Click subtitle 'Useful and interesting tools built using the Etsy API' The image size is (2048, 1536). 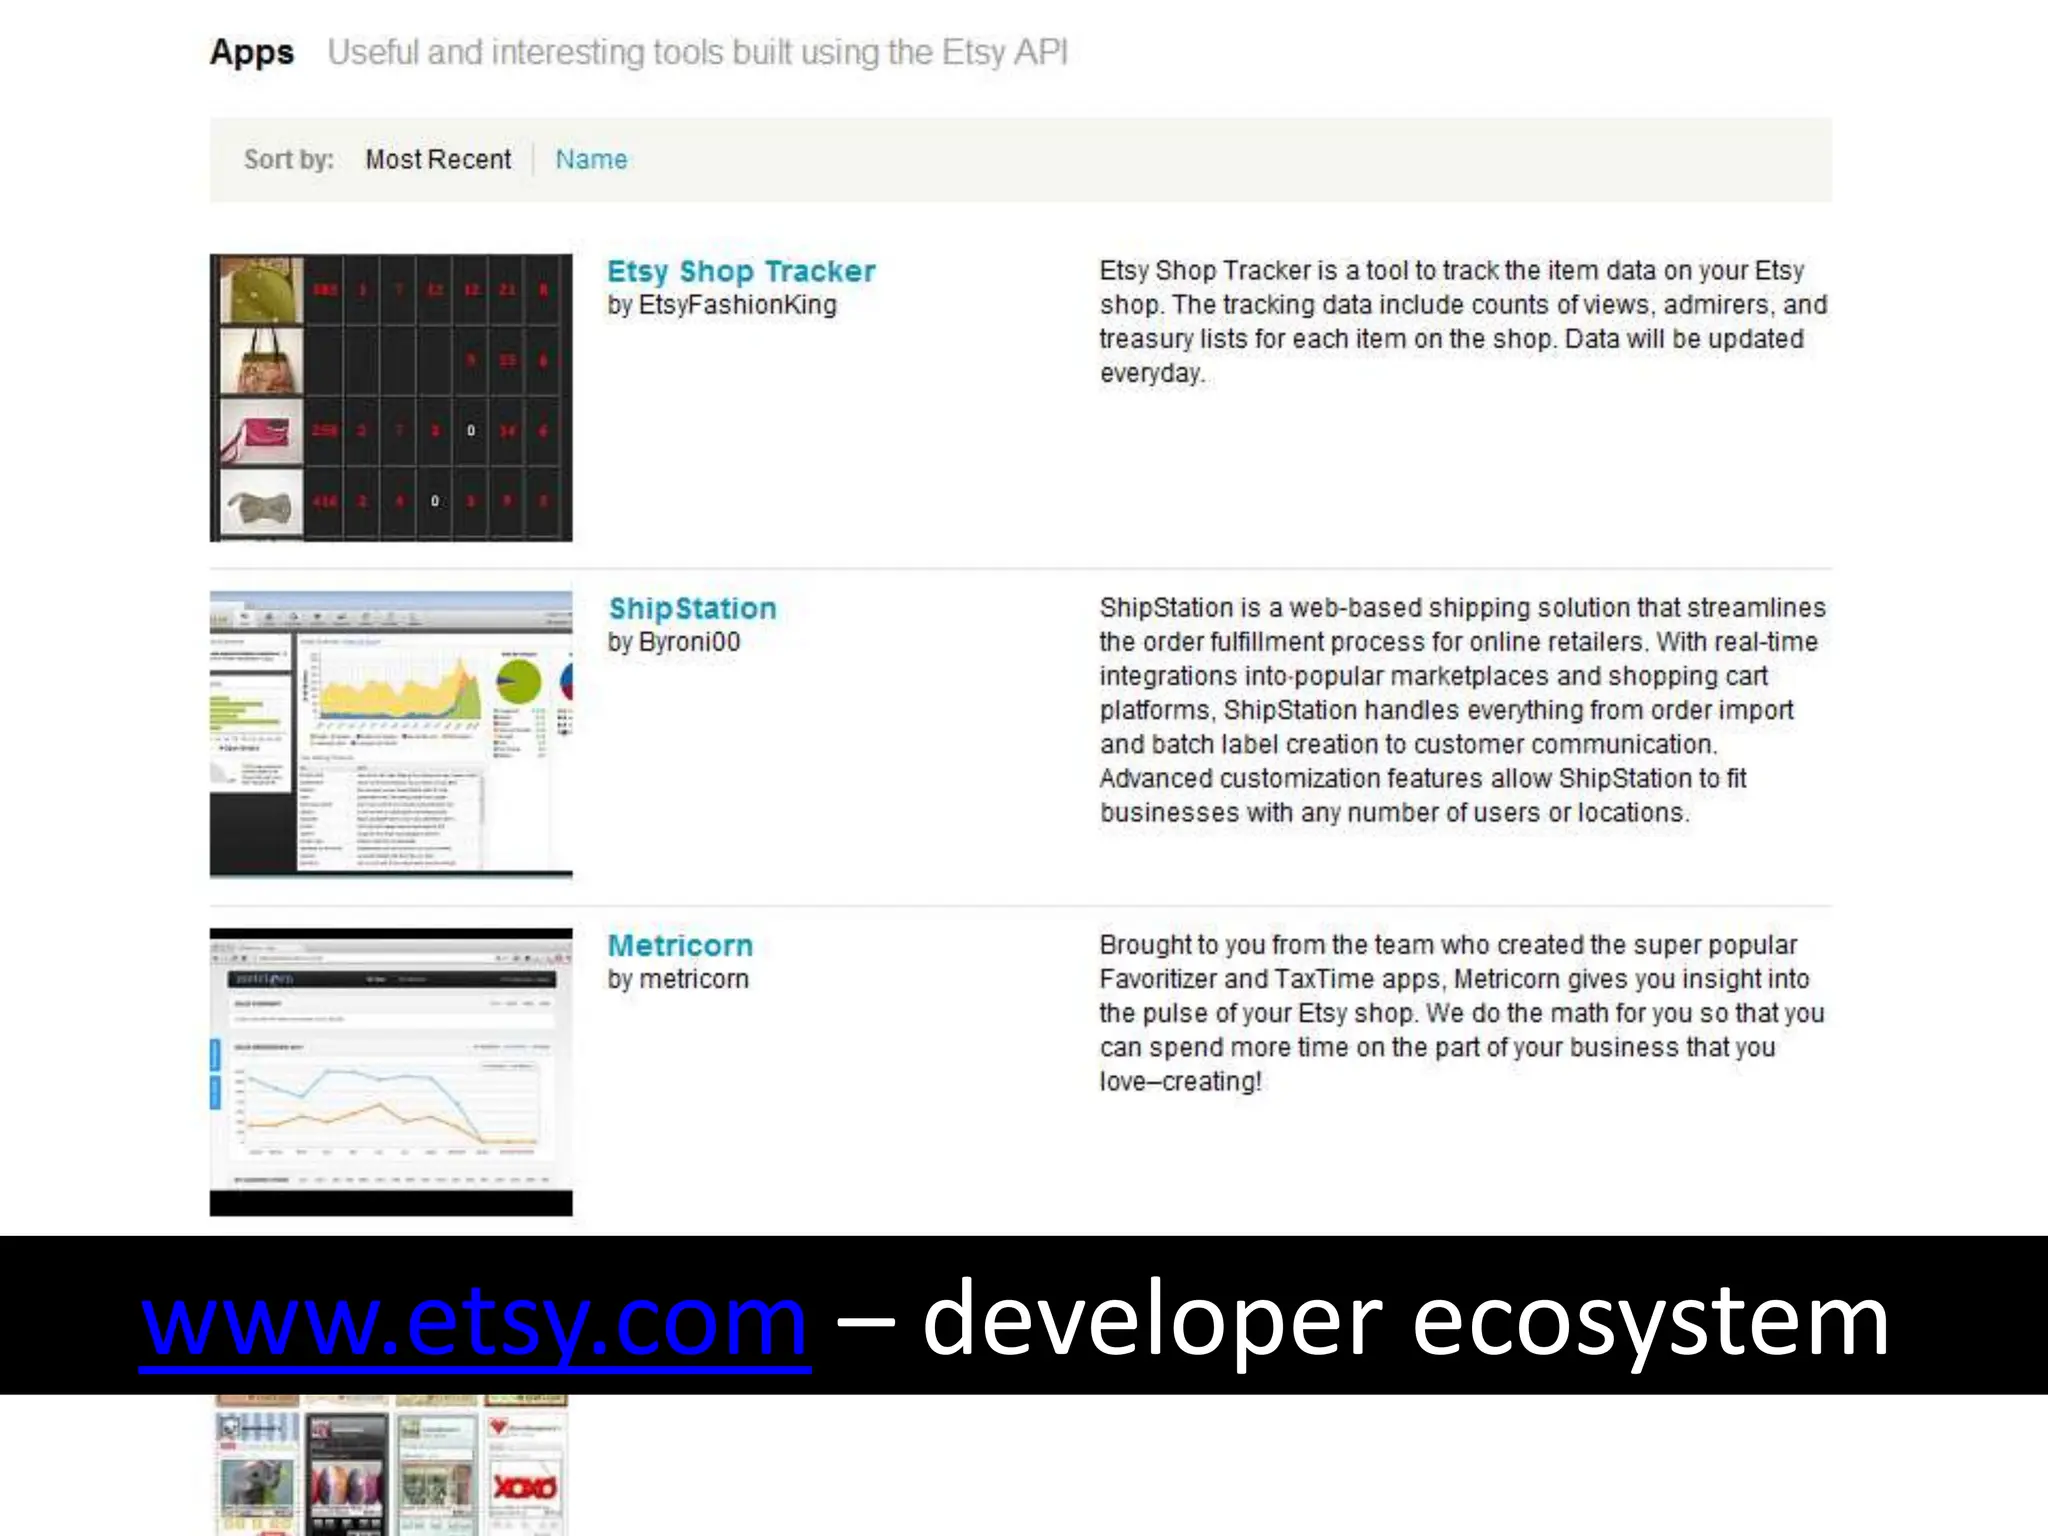[698, 52]
